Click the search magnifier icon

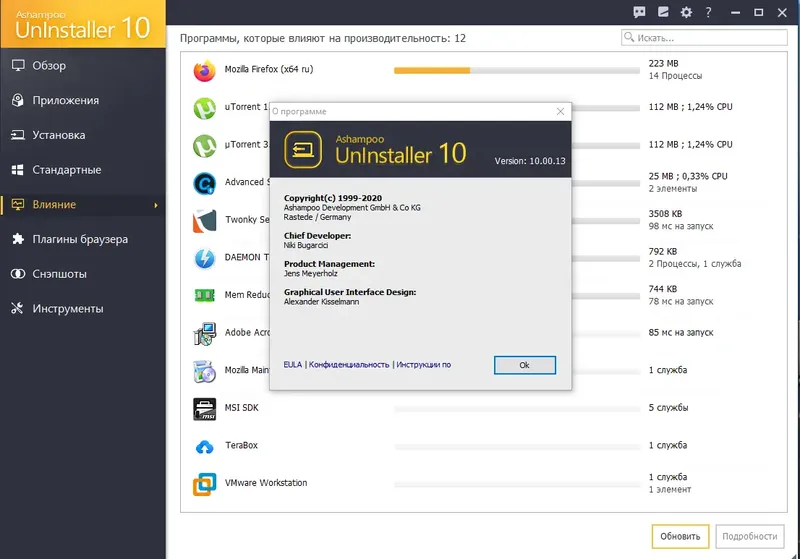click(629, 37)
